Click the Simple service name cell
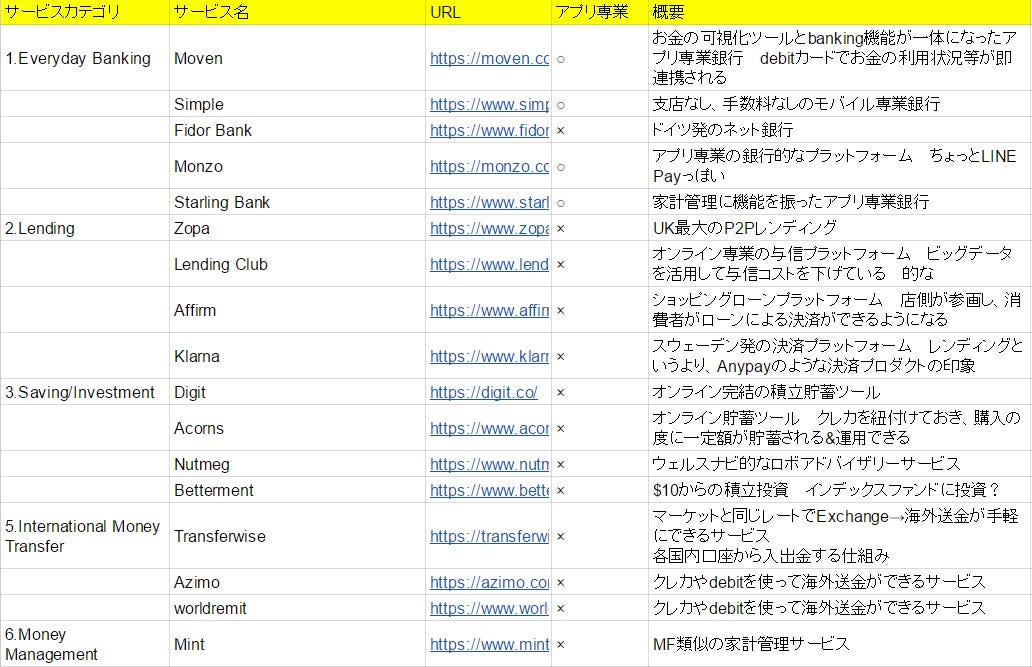This screenshot has height=667, width=1032. [297, 104]
